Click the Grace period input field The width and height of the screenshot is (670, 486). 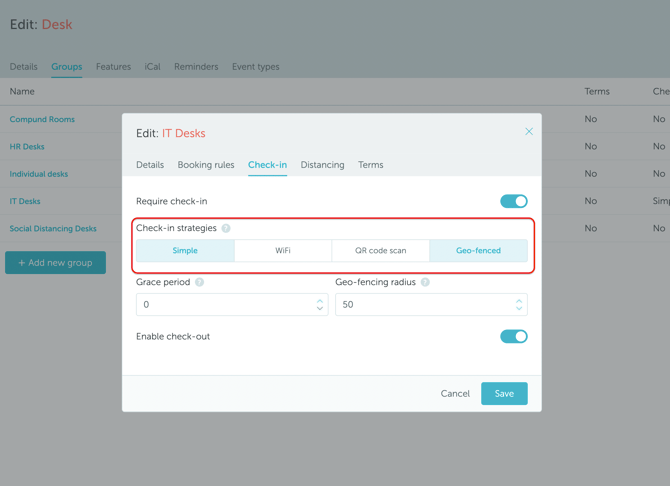pyautogui.click(x=225, y=305)
